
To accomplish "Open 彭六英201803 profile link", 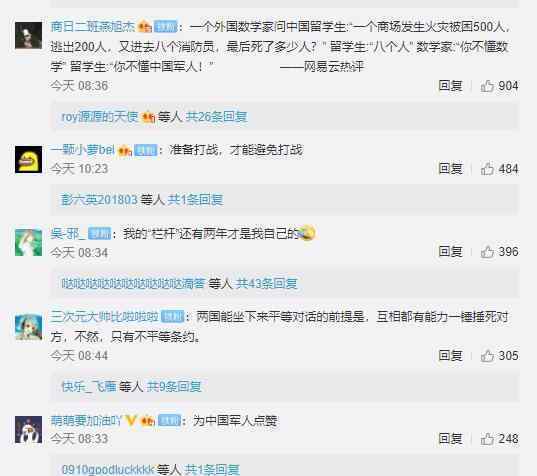I will click(99, 200).
